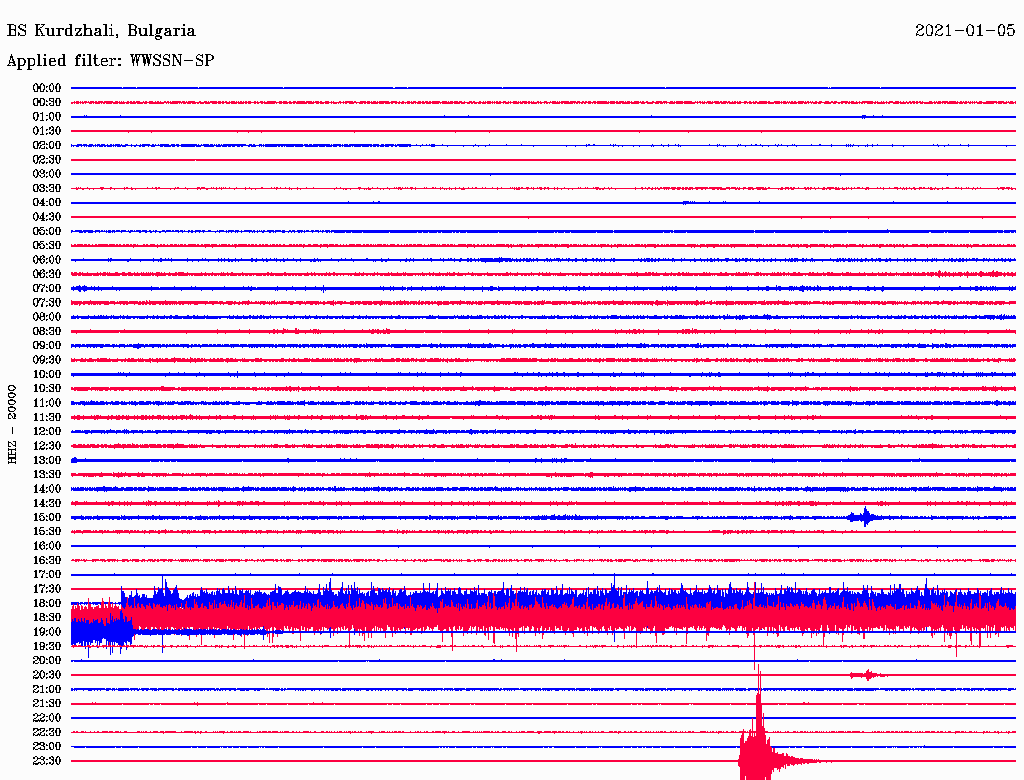
Task: Click the 23:00 time label
Action: [47, 746]
